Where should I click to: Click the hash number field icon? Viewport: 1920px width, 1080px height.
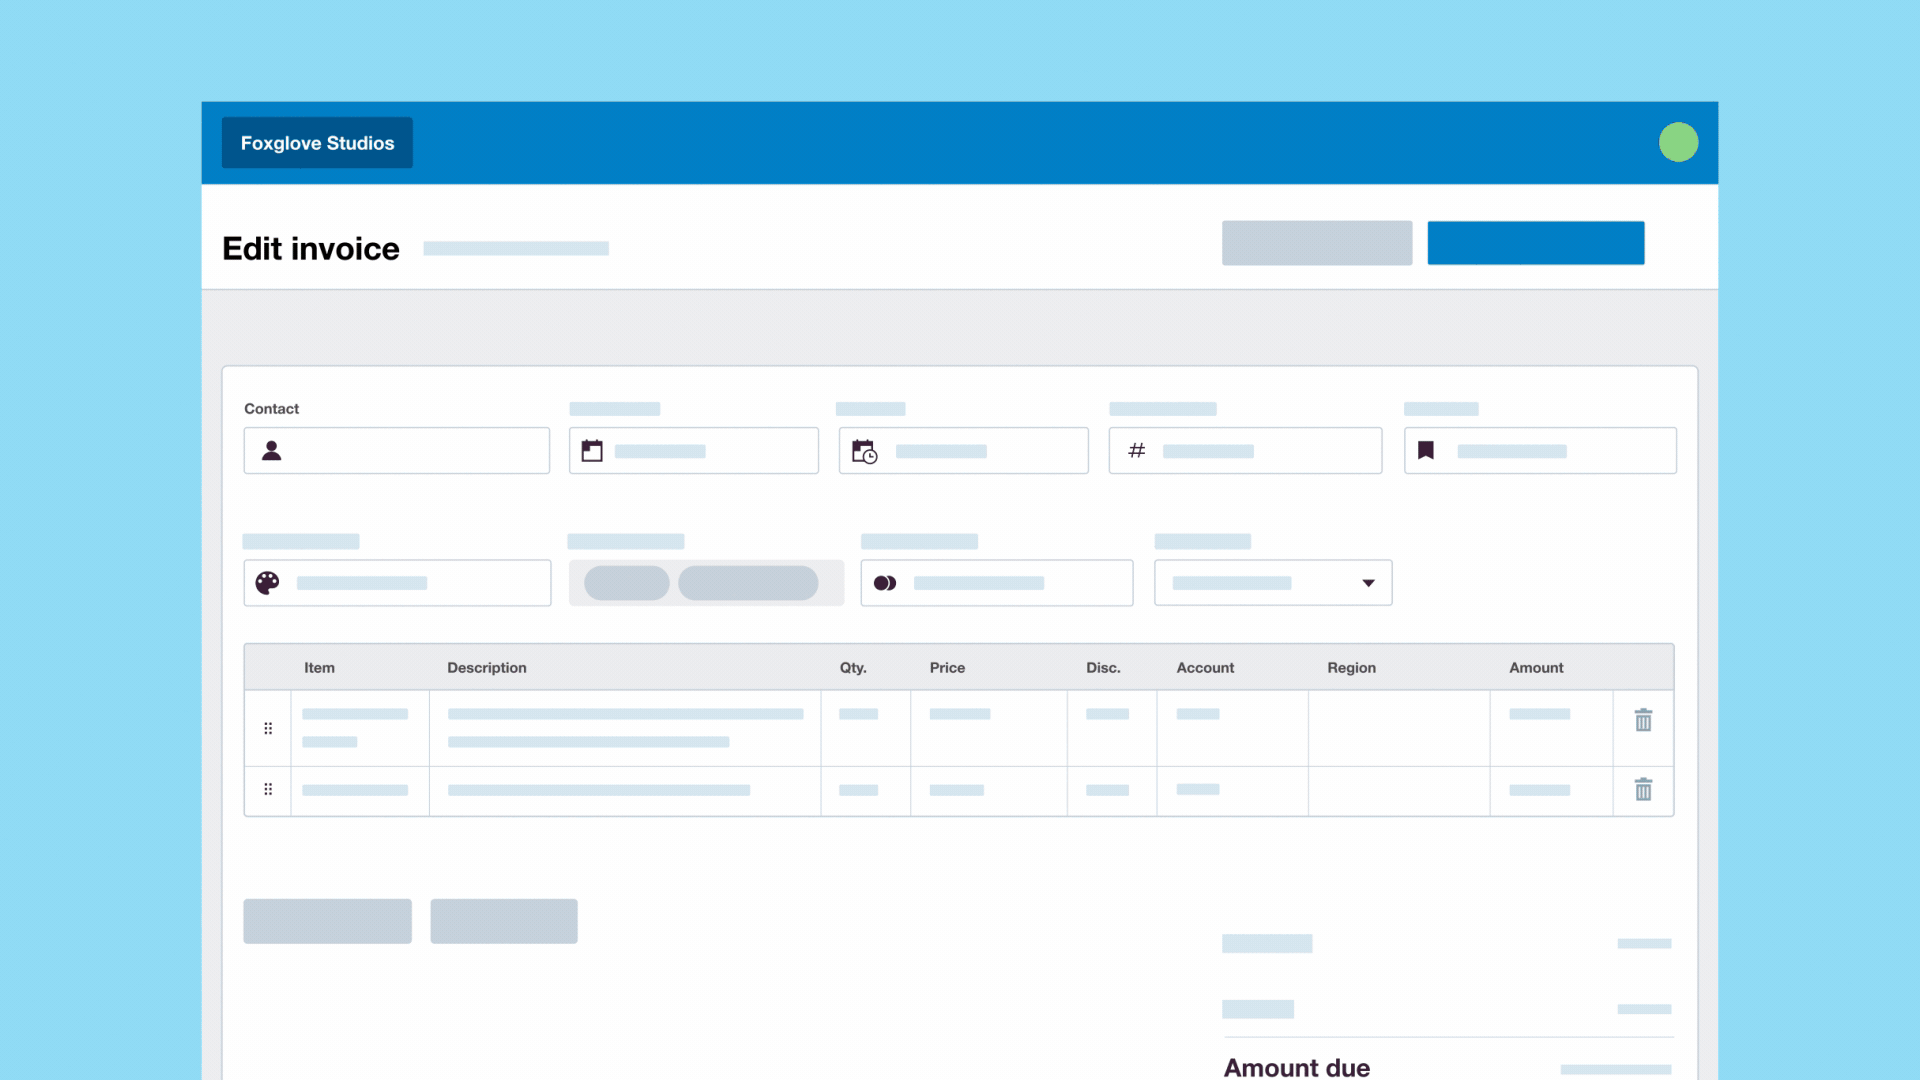click(1136, 451)
